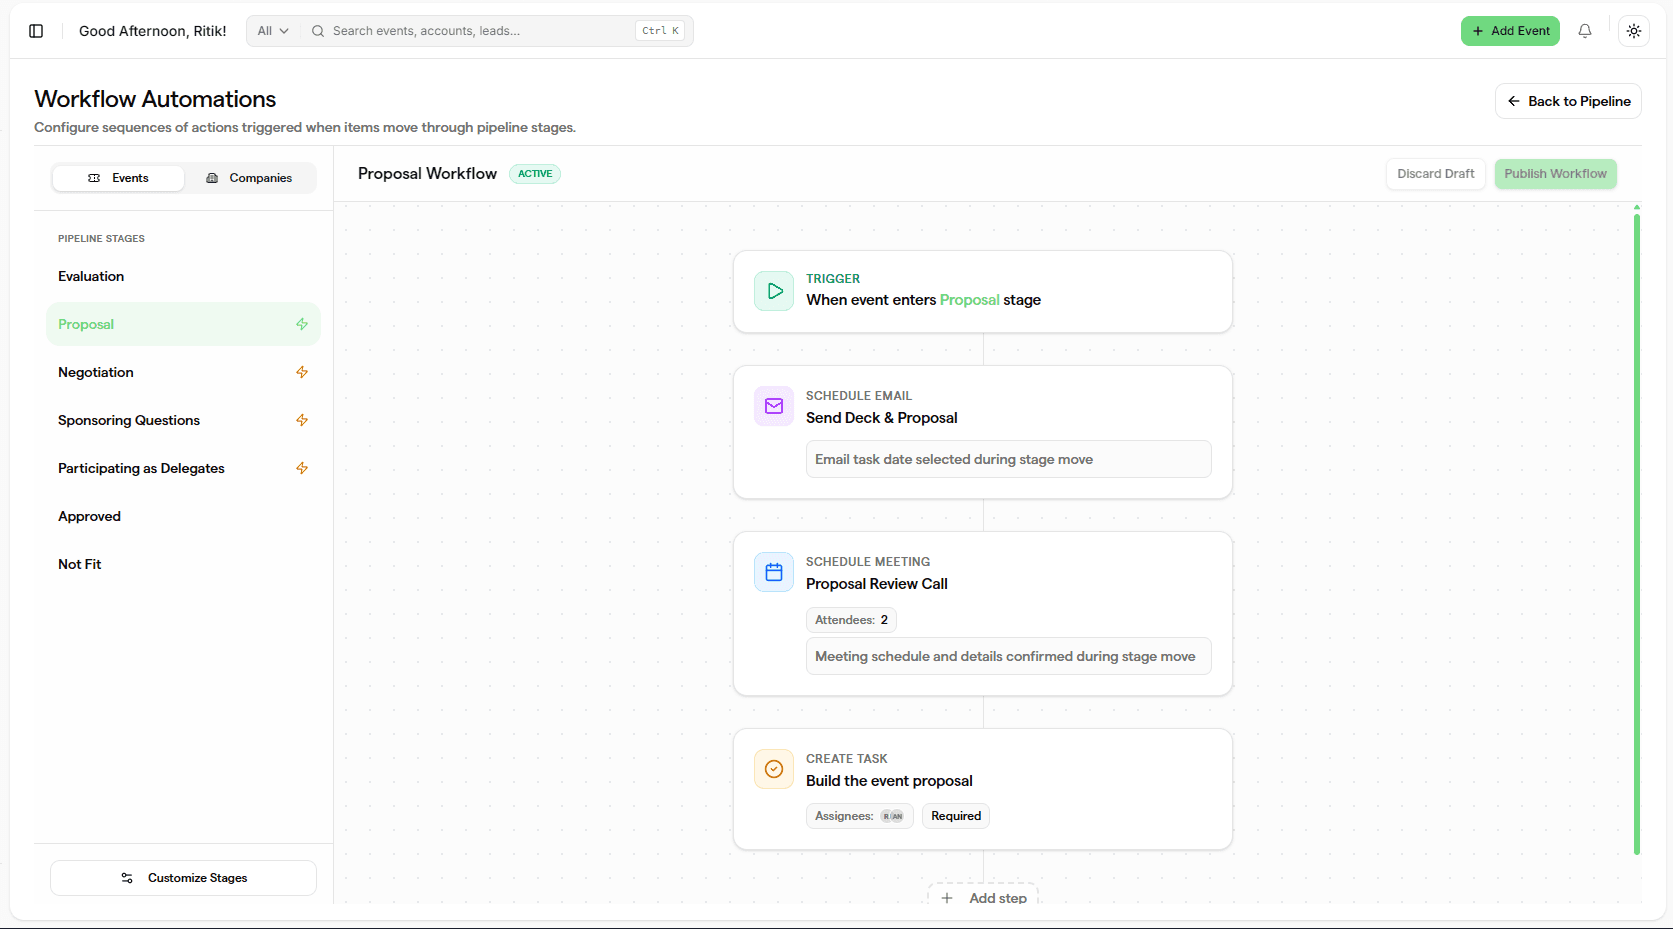1673x929 pixels.
Task: Click Publish Workflow
Action: pyautogui.click(x=1555, y=174)
